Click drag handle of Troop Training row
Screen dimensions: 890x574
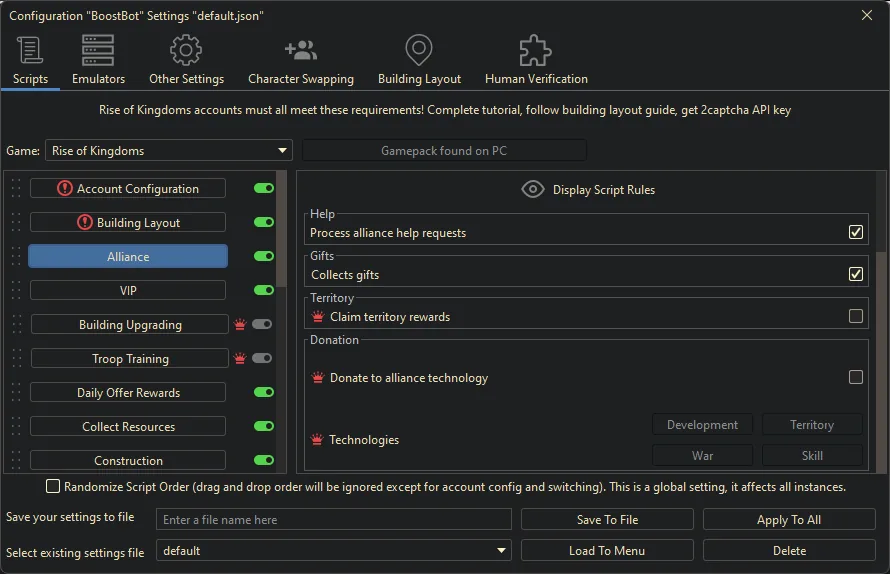click(x=16, y=358)
